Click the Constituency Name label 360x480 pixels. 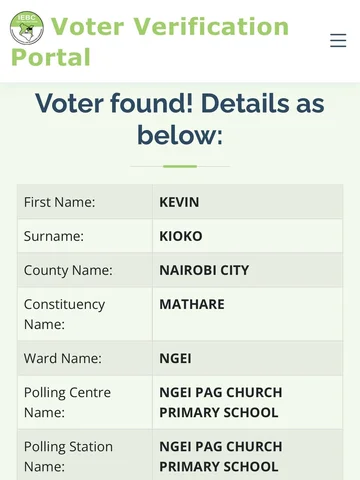[x=64, y=314]
